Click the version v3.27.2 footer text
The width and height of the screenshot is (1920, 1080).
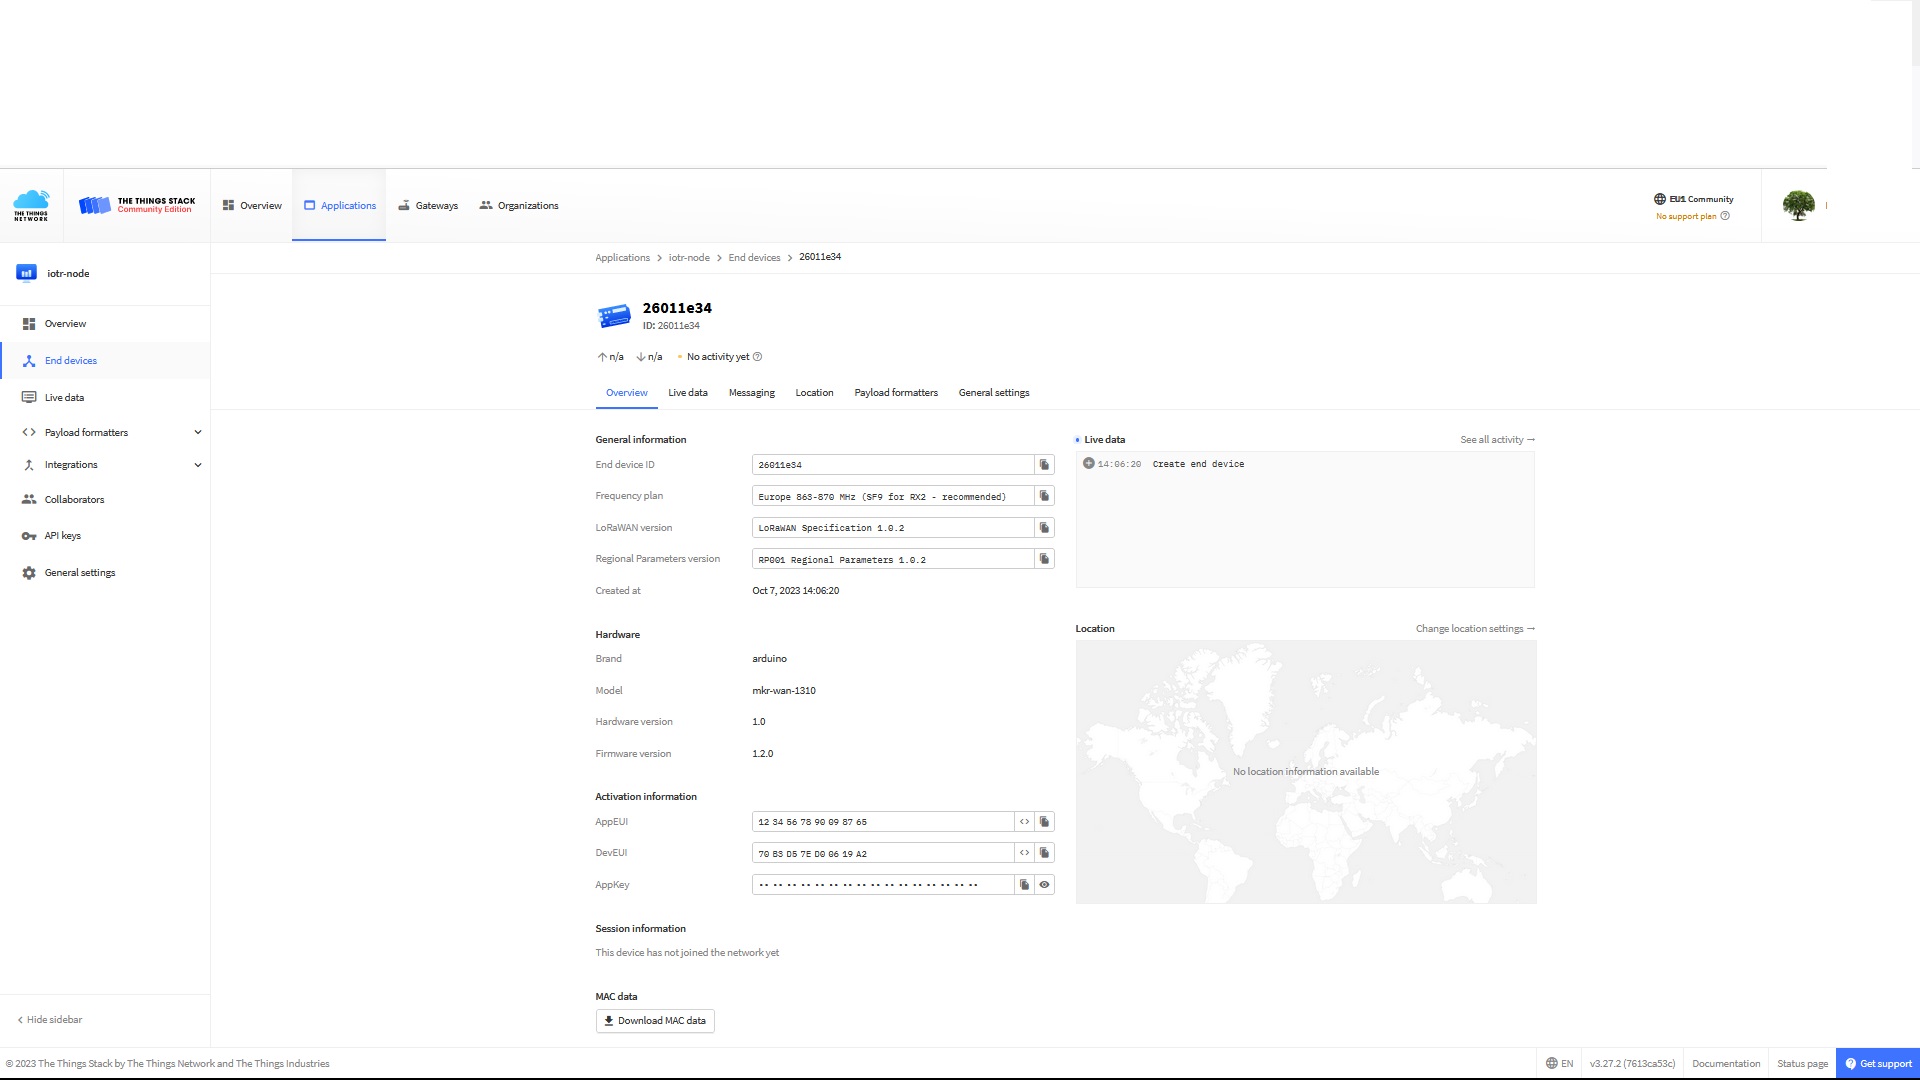[1632, 1064]
